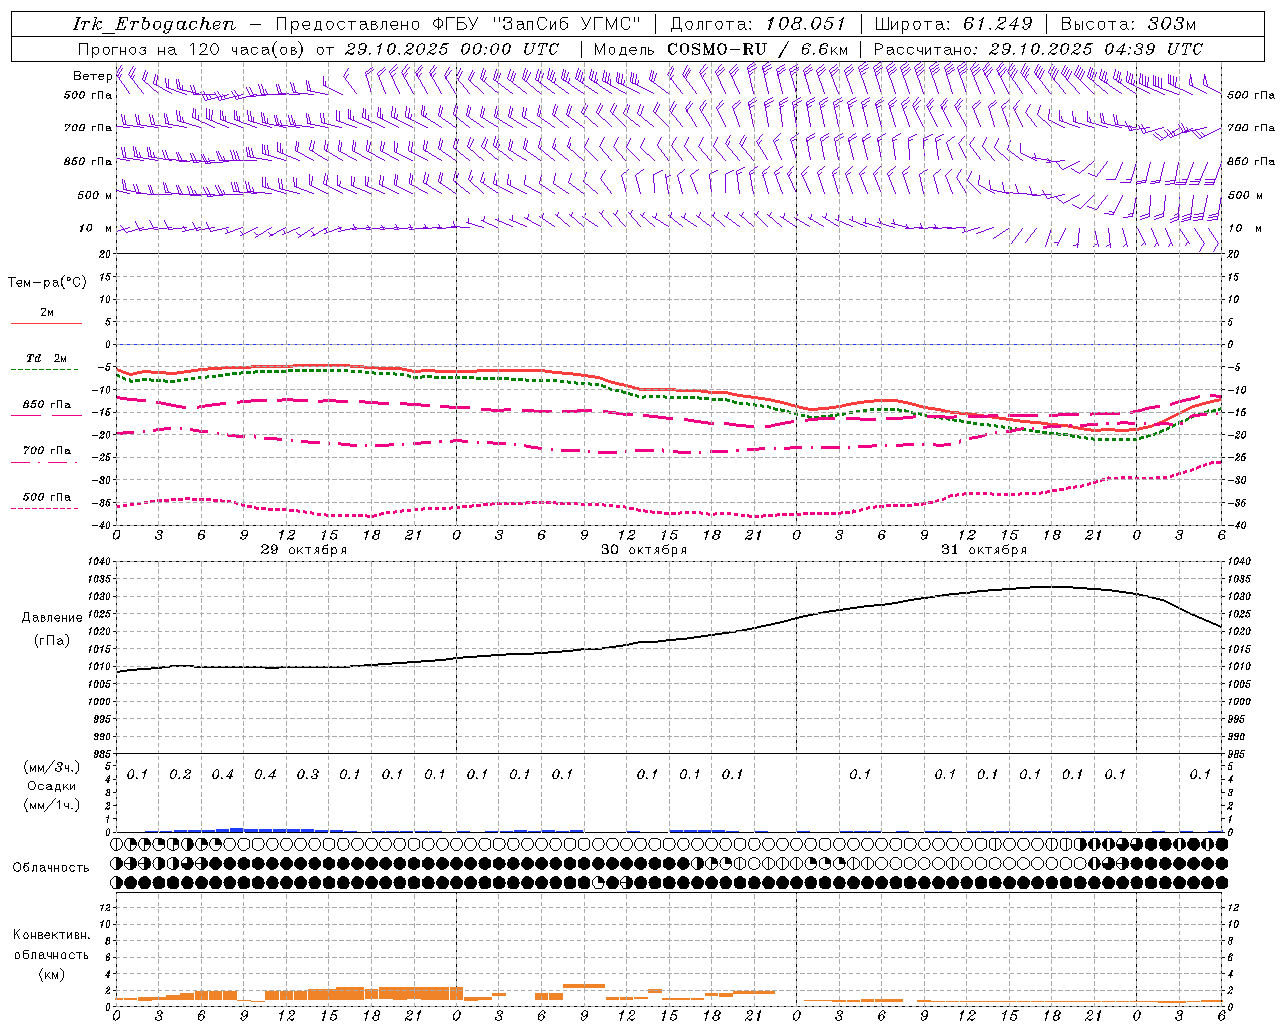
Task: Click the Осадки panel label
Action: point(52,786)
